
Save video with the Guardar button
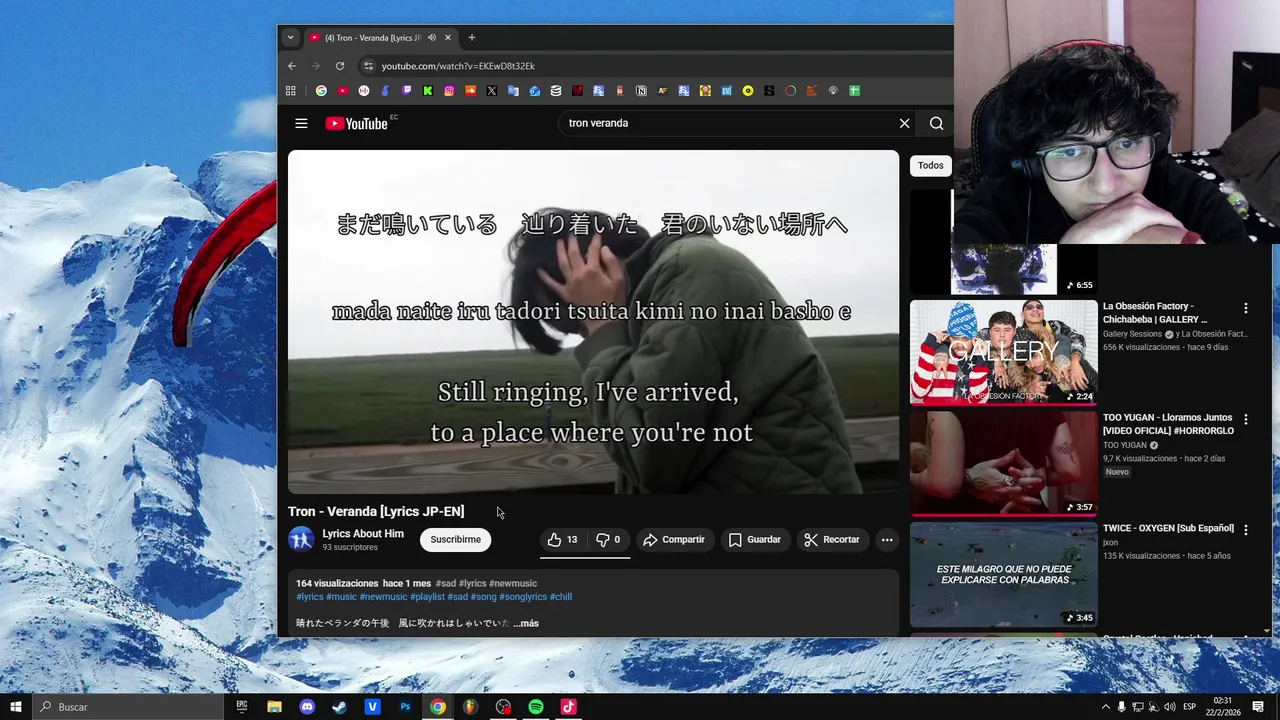coord(755,540)
